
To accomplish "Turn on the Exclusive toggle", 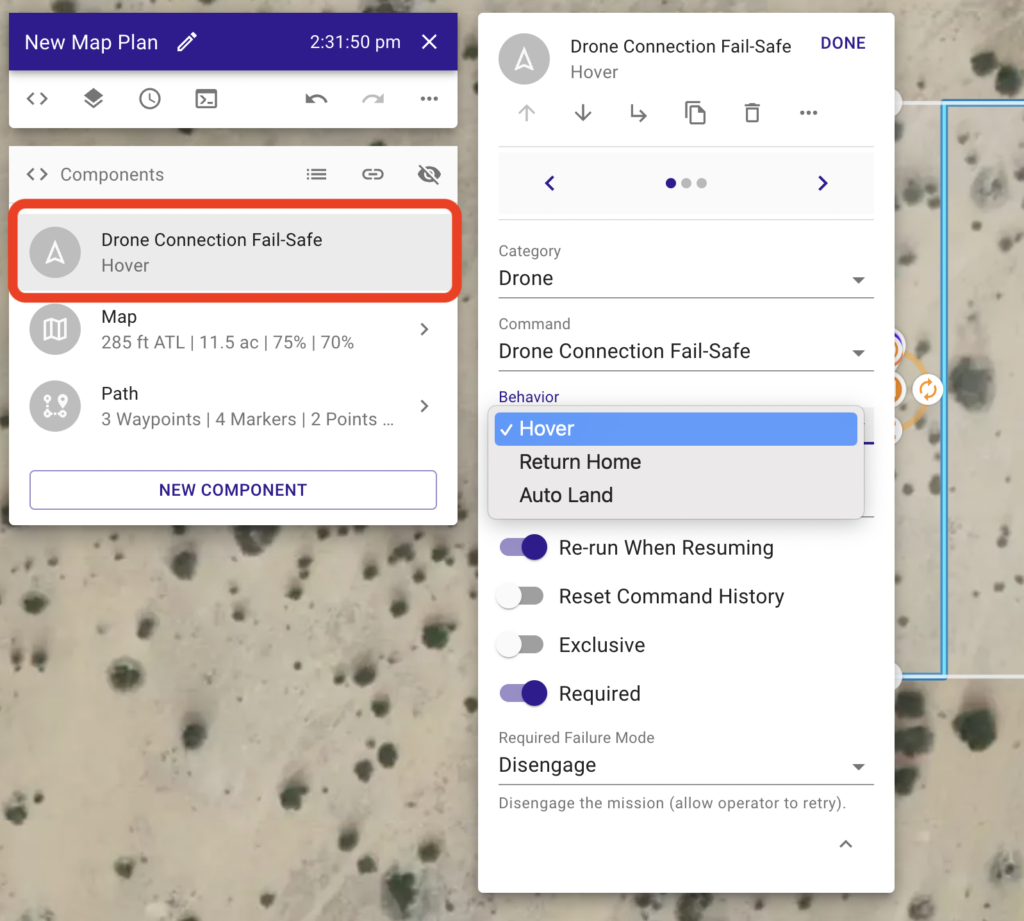I will (x=521, y=645).
